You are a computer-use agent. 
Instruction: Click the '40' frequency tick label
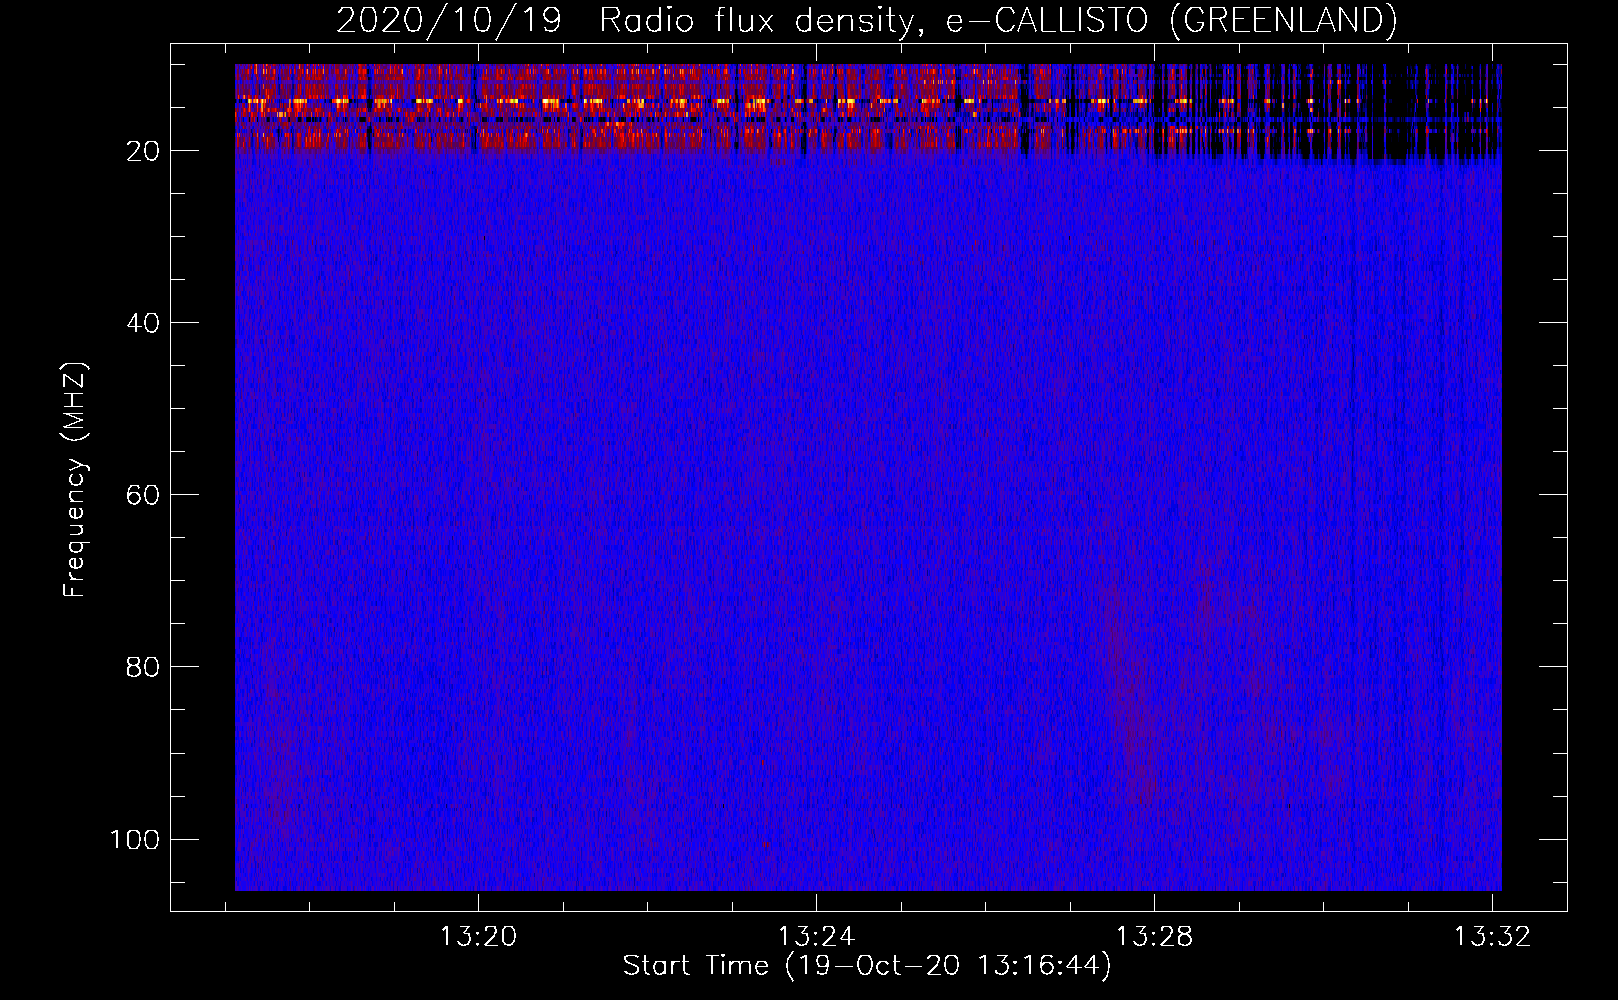tap(143, 323)
